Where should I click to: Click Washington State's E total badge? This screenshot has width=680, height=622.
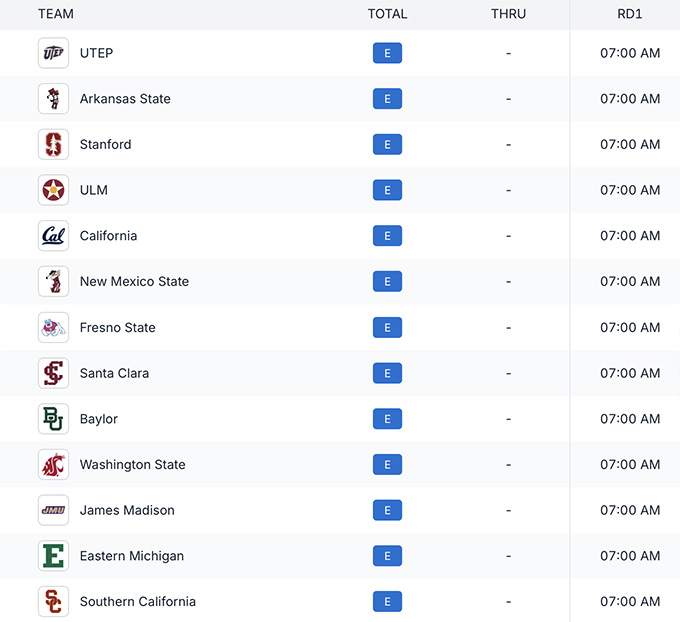[x=387, y=465]
